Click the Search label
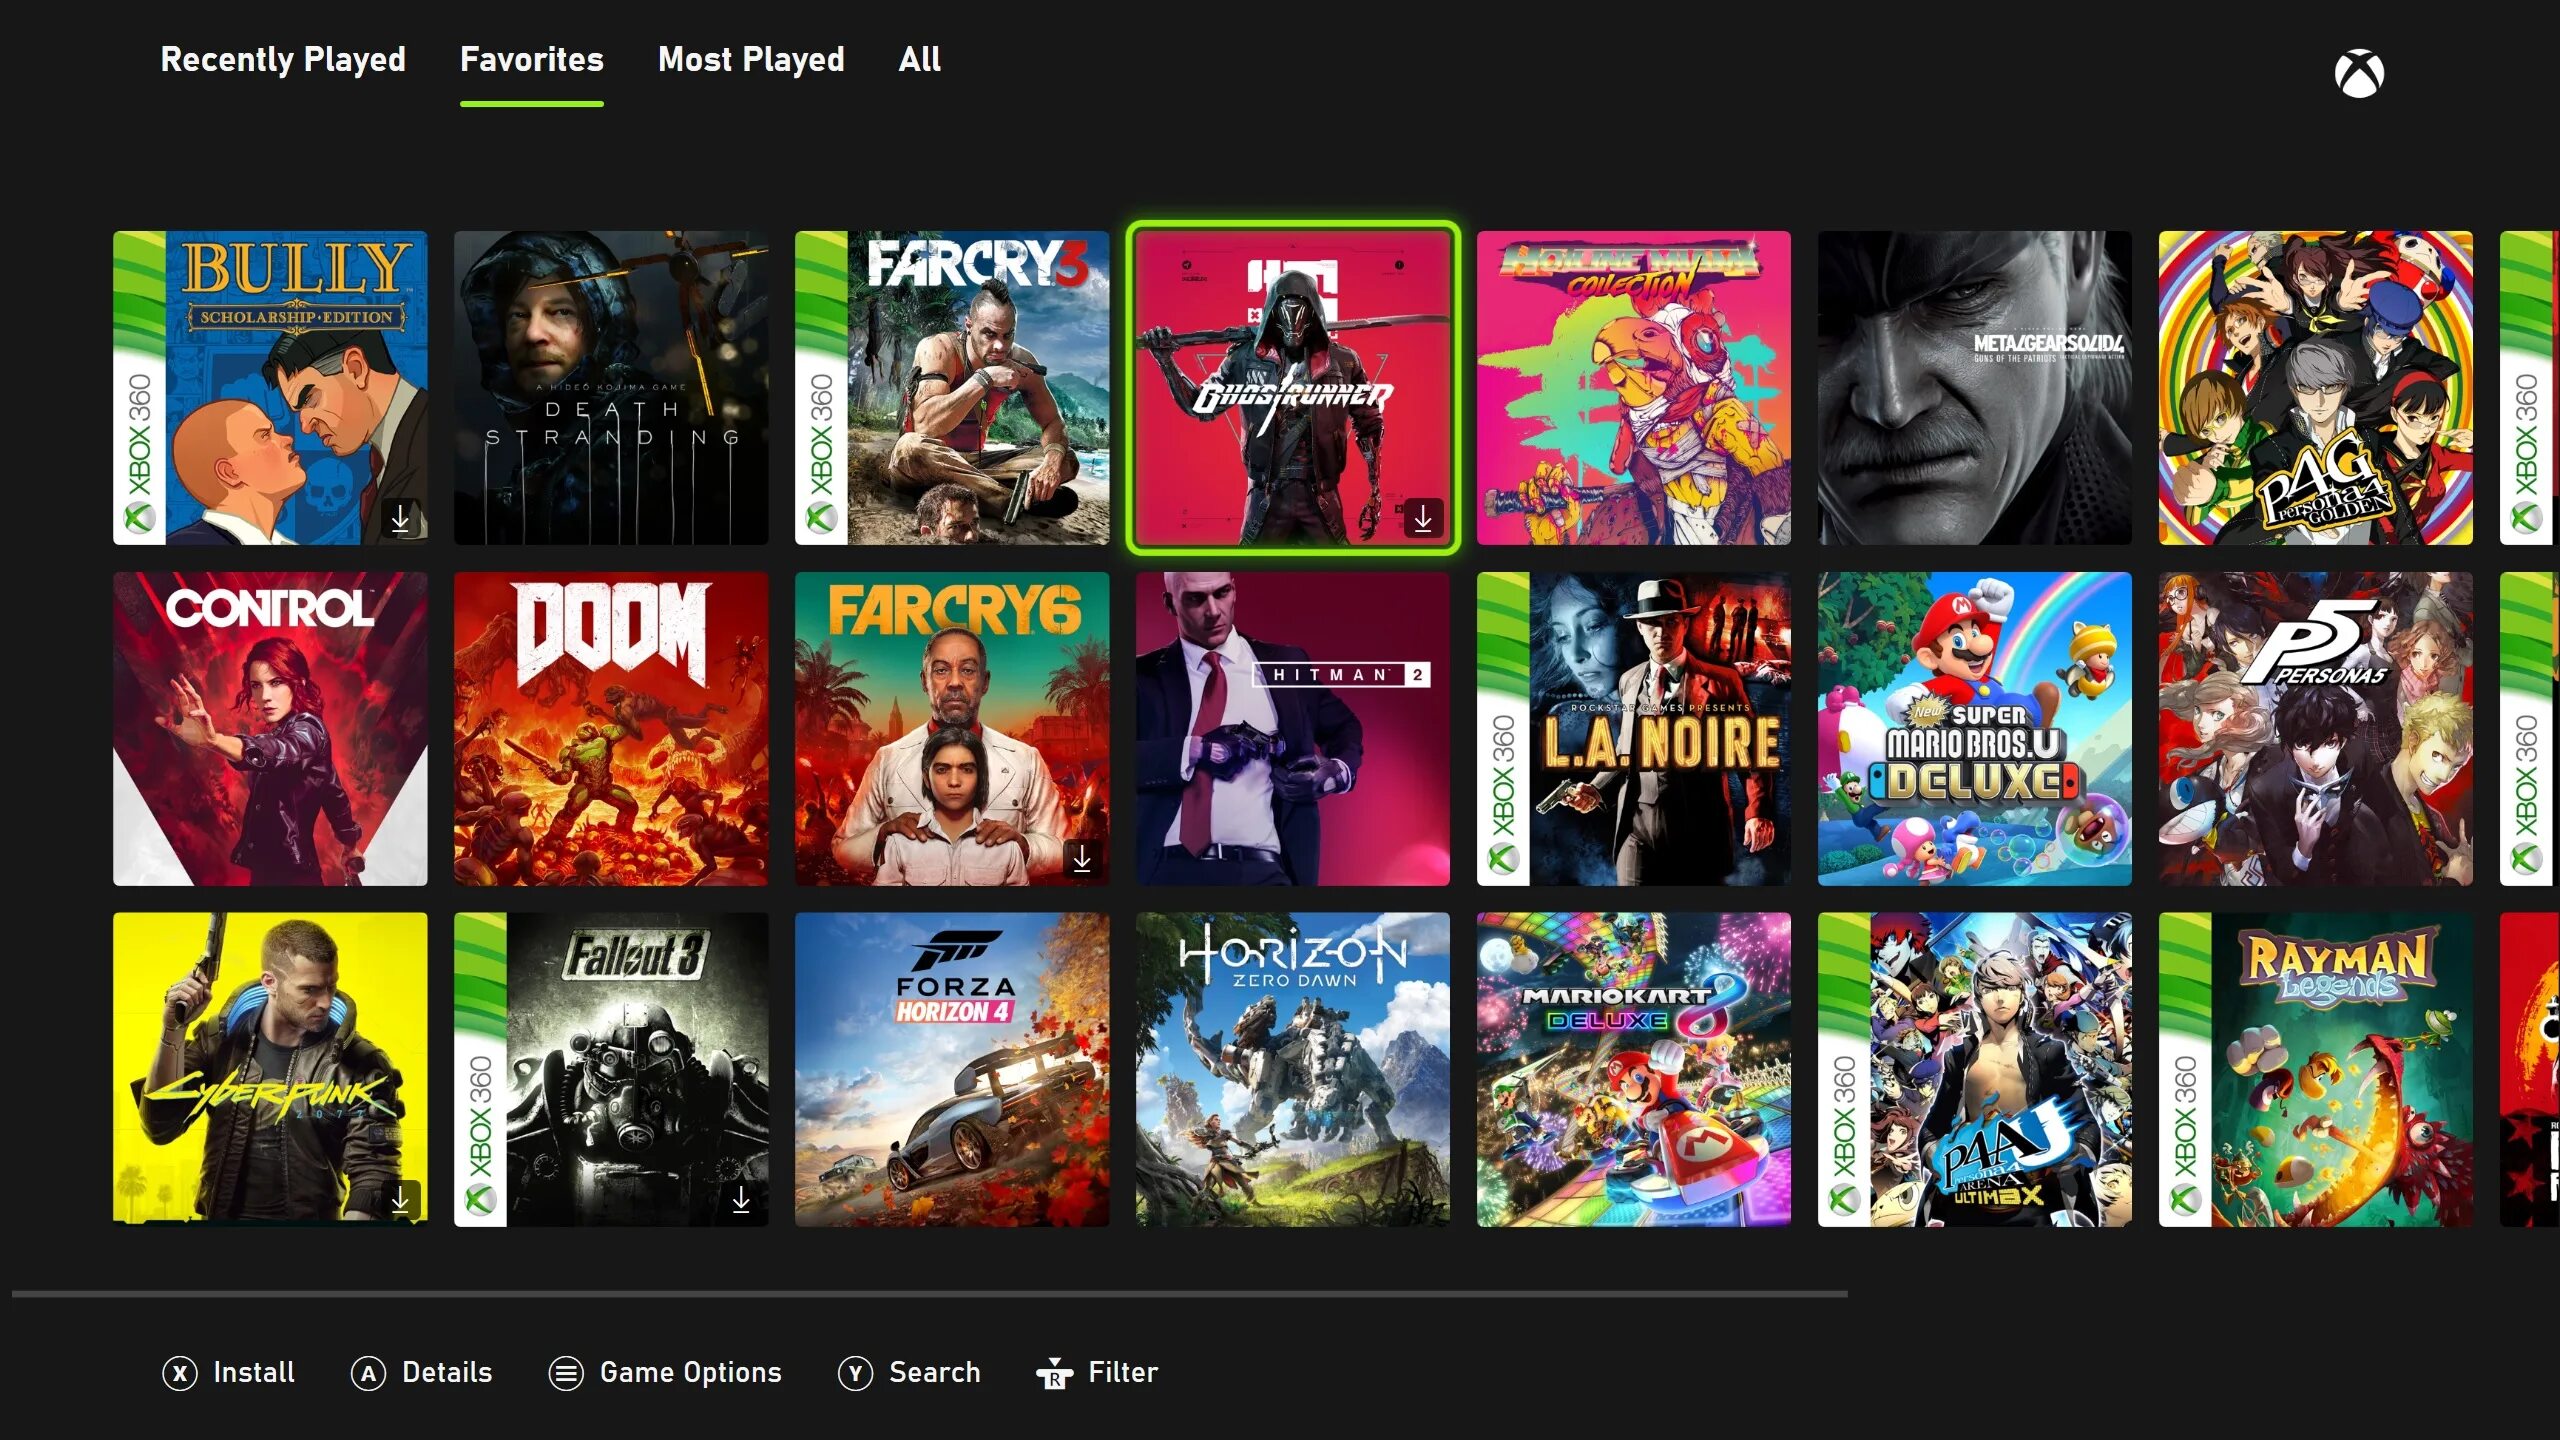2560x1440 pixels. (x=934, y=1373)
